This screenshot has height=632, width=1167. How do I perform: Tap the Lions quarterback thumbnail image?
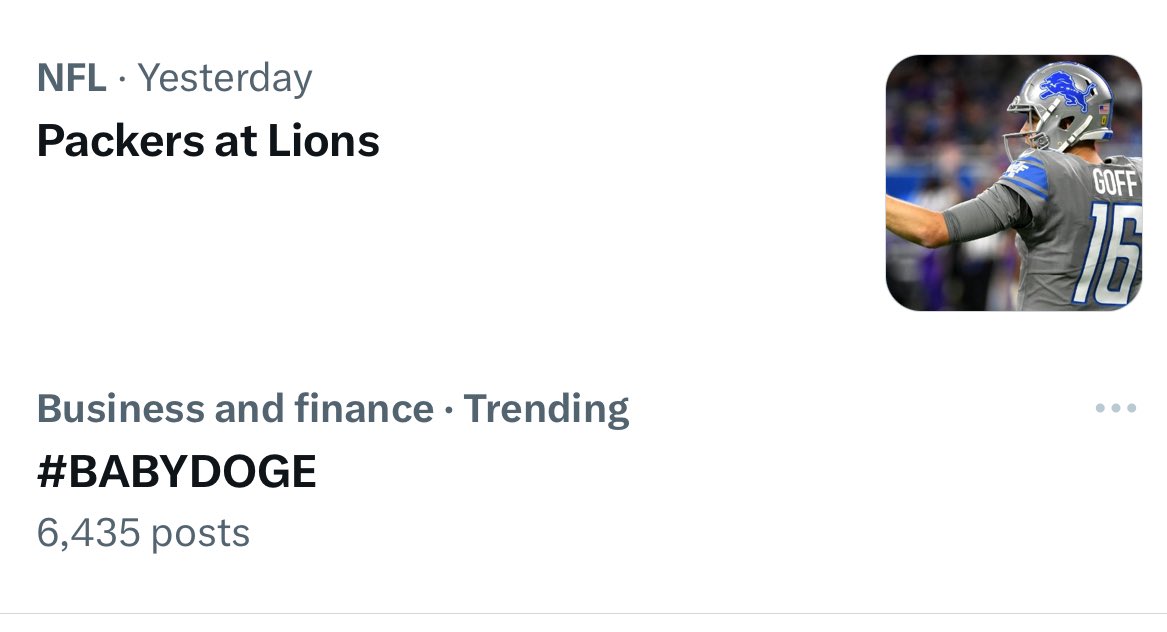point(1013,182)
